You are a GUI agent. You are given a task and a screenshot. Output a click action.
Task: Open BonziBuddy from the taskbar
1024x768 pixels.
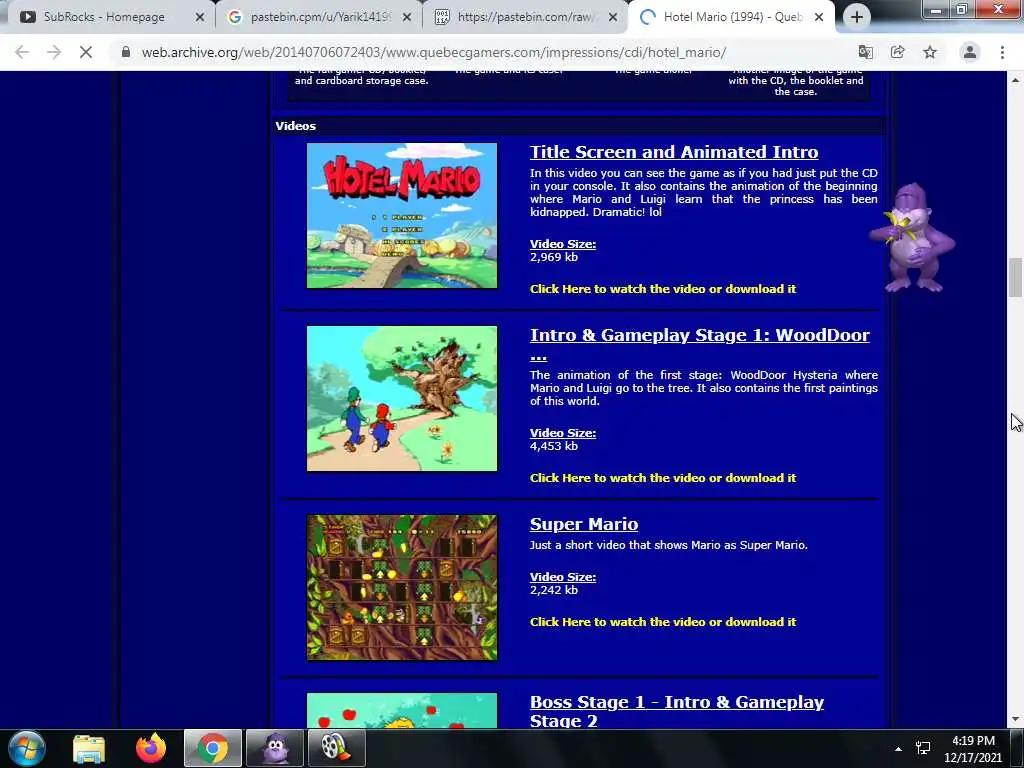tap(275, 748)
